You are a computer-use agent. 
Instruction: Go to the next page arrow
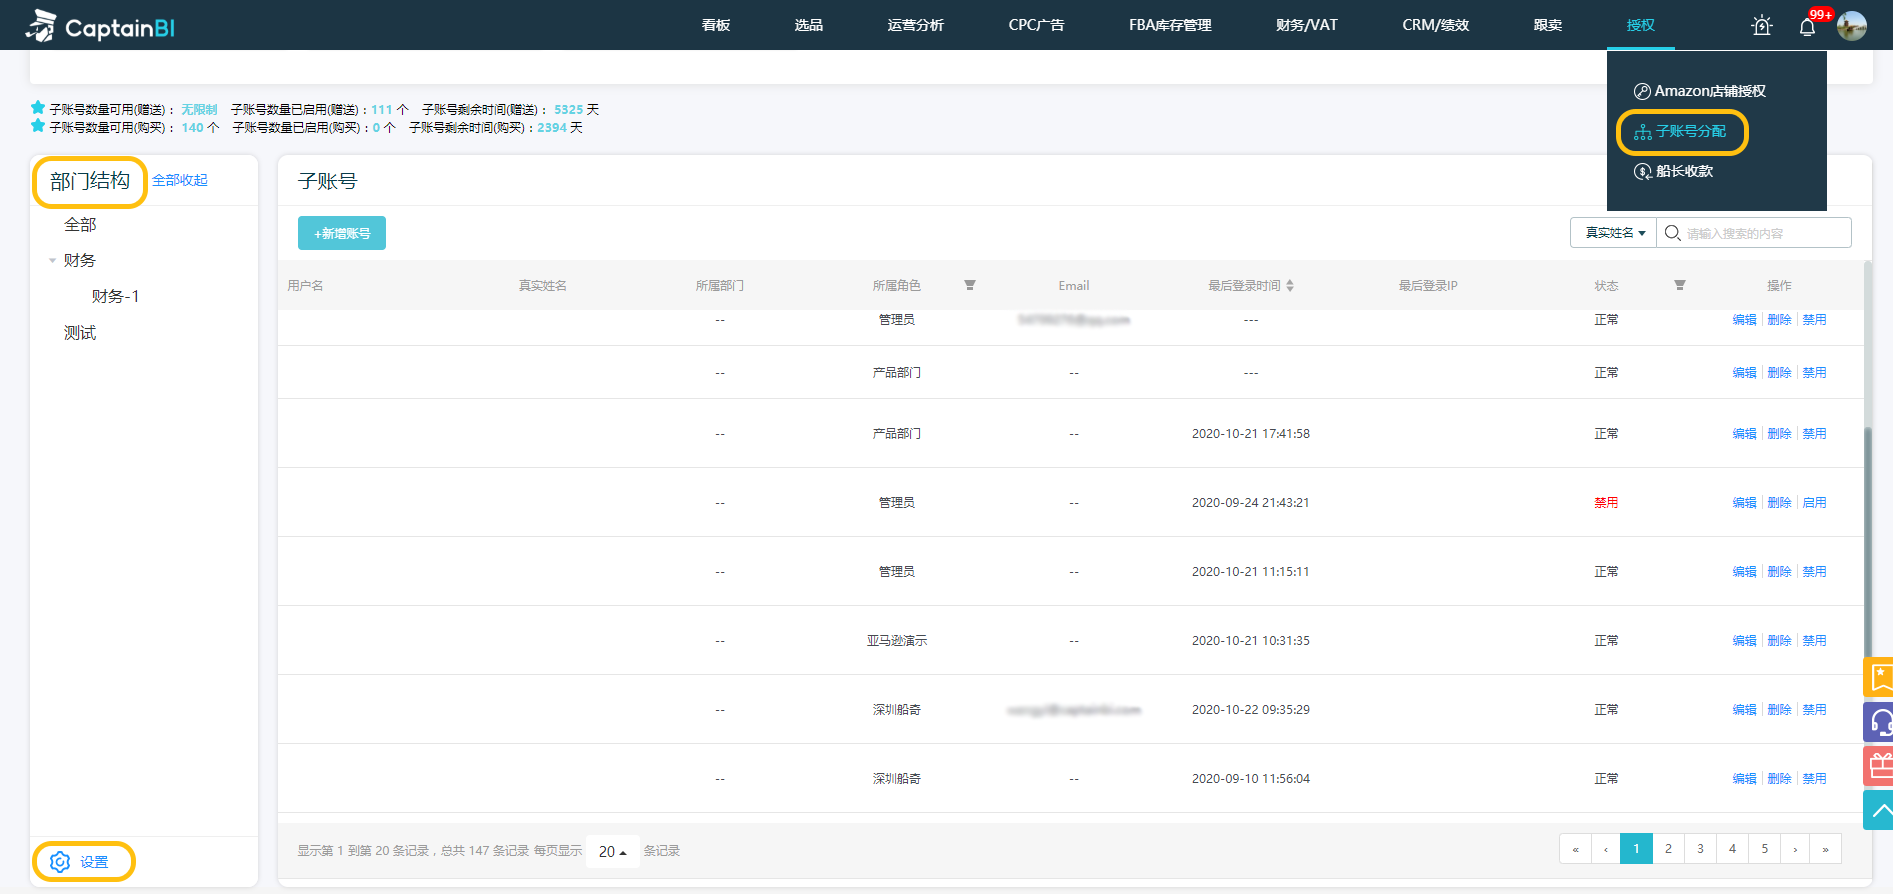tap(1795, 849)
